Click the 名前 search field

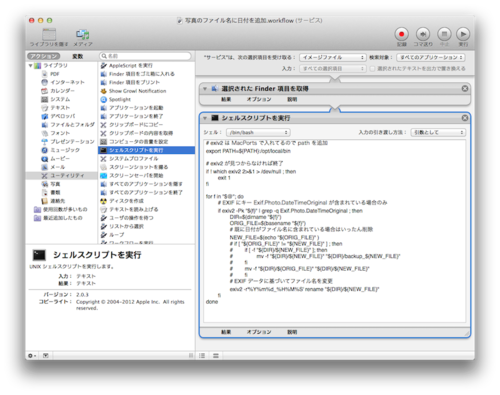[146, 56]
